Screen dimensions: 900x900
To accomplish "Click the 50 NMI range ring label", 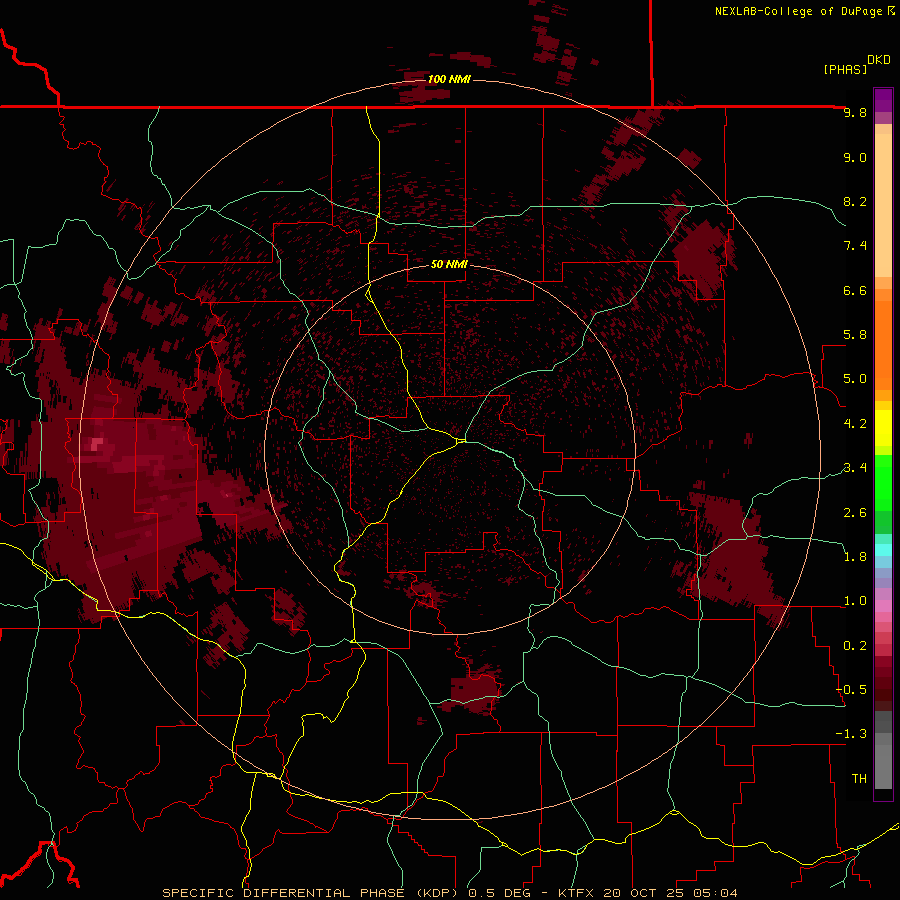I will click(x=449, y=264).
